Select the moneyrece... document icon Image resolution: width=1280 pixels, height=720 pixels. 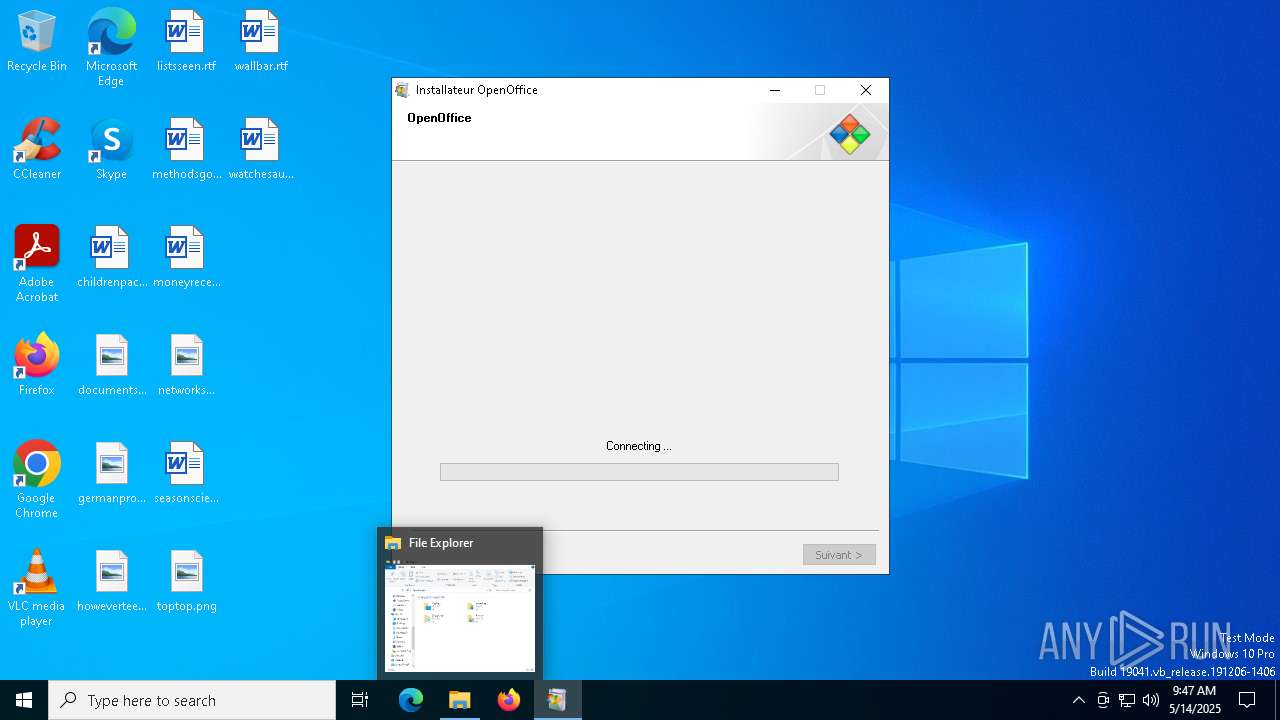point(186,258)
